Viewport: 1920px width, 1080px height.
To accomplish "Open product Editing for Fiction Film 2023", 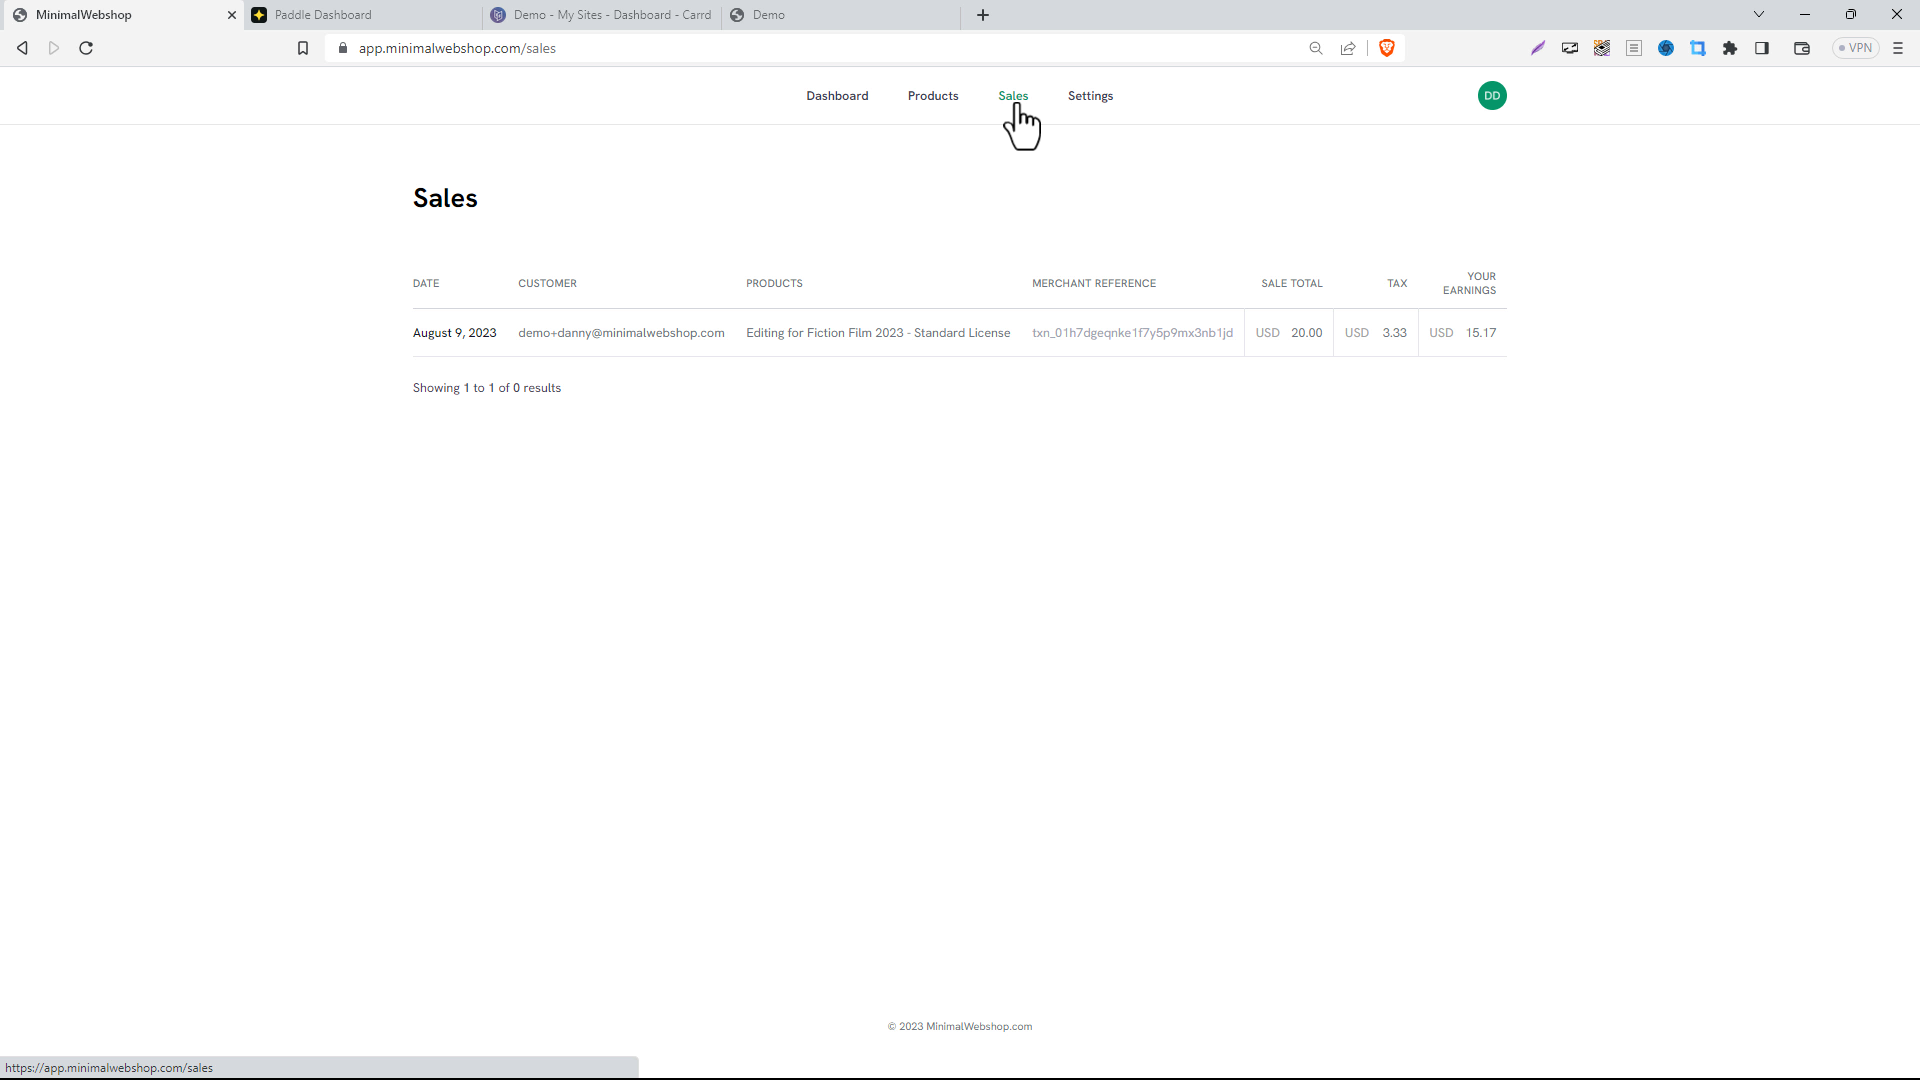I will pos(878,333).
